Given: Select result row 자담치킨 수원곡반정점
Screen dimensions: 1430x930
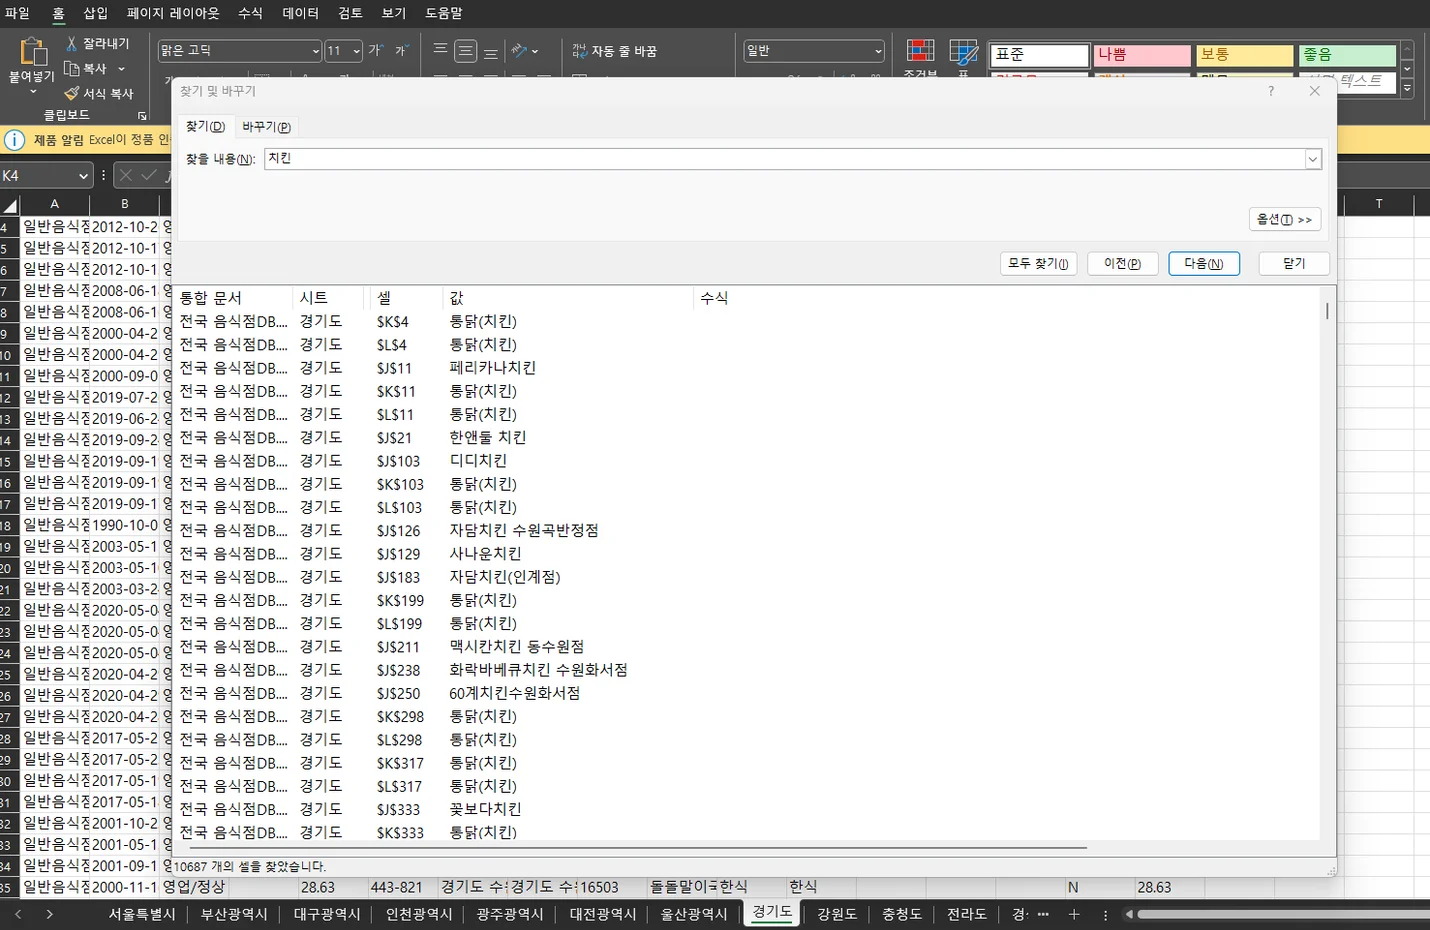Looking at the screenshot, I should point(748,531).
